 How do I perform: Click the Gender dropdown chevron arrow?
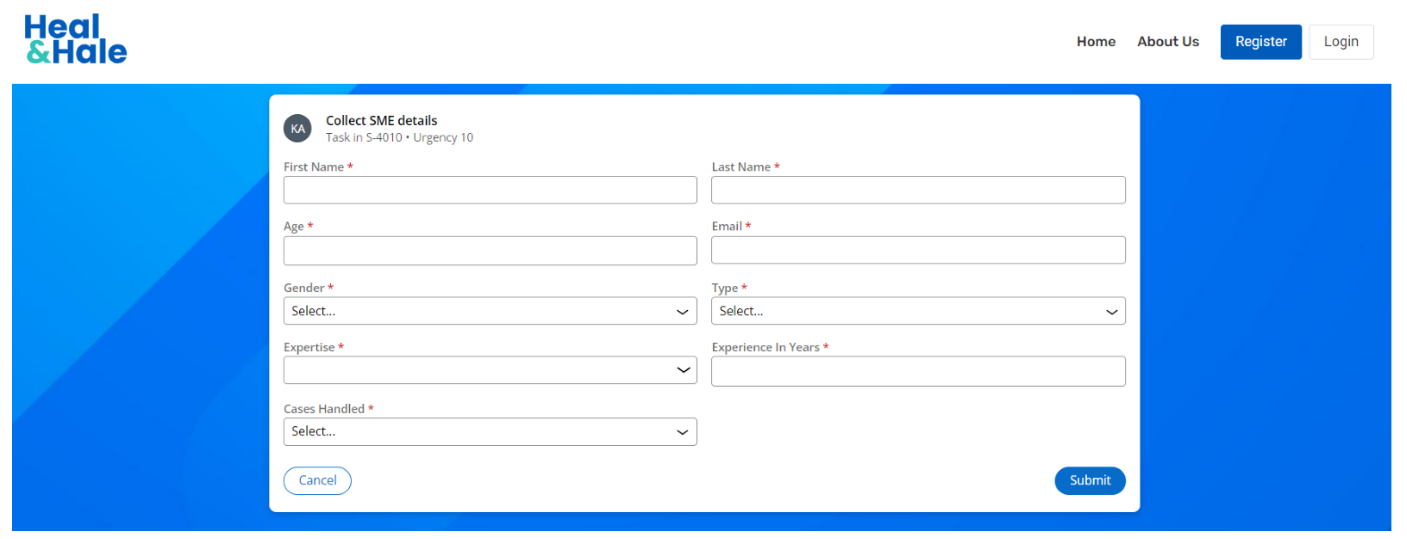[682, 312]
